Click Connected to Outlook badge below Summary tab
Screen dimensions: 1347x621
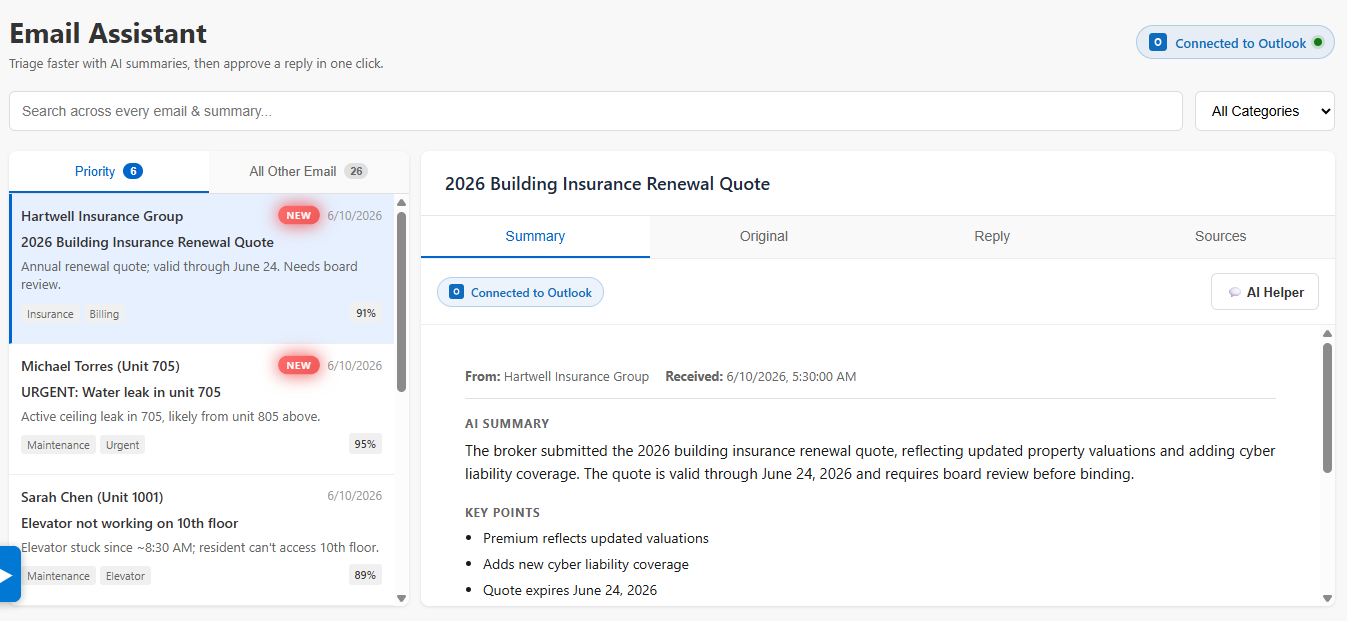(x=520, y=292)
